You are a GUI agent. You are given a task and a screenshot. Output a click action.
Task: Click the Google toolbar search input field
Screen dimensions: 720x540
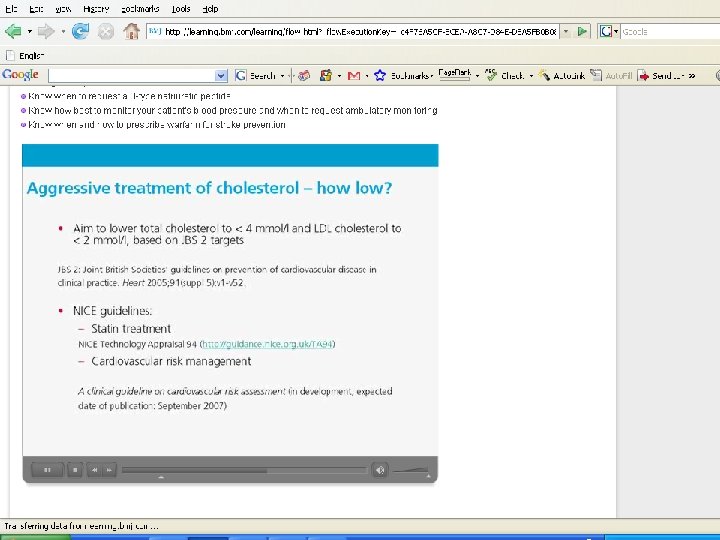click(131, 76)
